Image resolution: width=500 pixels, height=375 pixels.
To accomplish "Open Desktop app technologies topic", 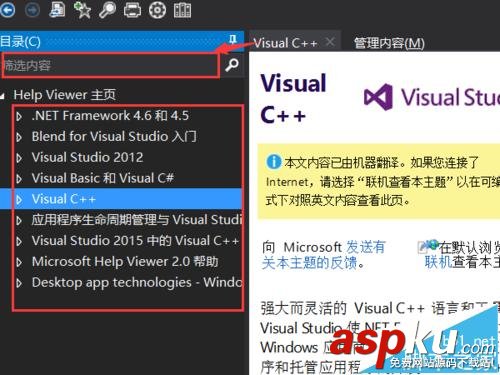I will (137, 282).
